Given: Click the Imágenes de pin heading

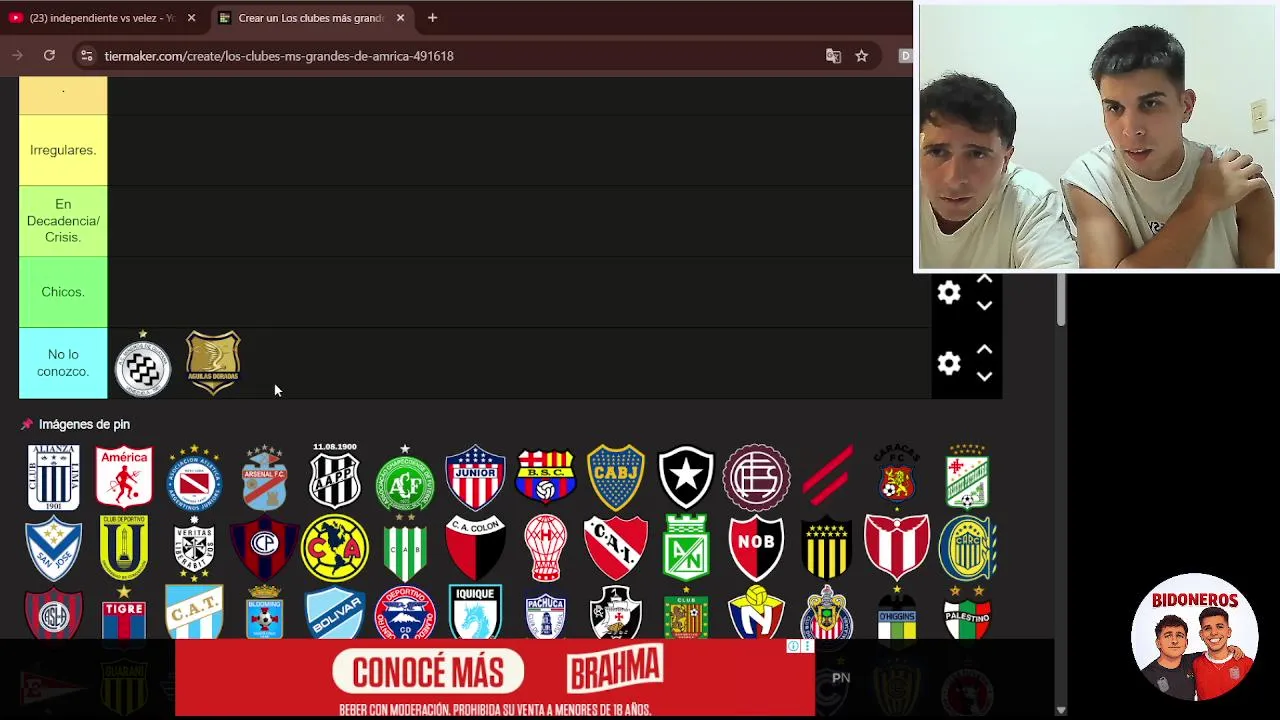Looking at the screenshot, I should pos(84,424).
